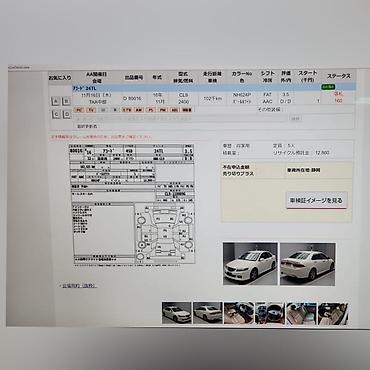Click the その他装備 label
Image resolution: width=370 pixels, height=370 pixels.
269,109
